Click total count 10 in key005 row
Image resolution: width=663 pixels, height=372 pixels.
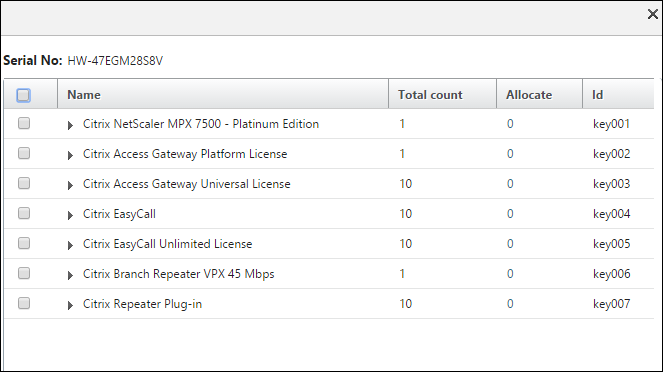coord(405,244)
